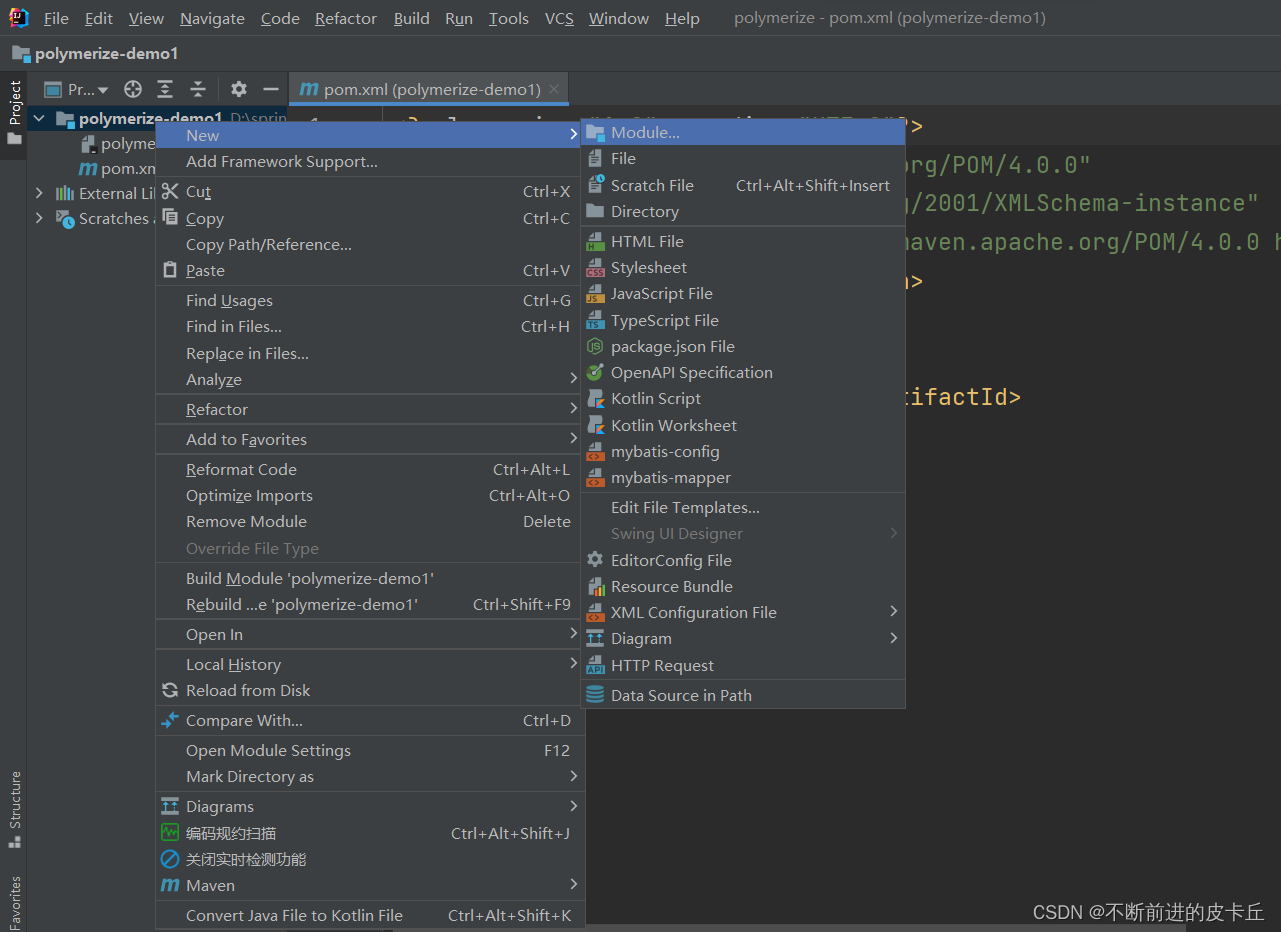Click the Reload from Disk icon

click(170, 690)
